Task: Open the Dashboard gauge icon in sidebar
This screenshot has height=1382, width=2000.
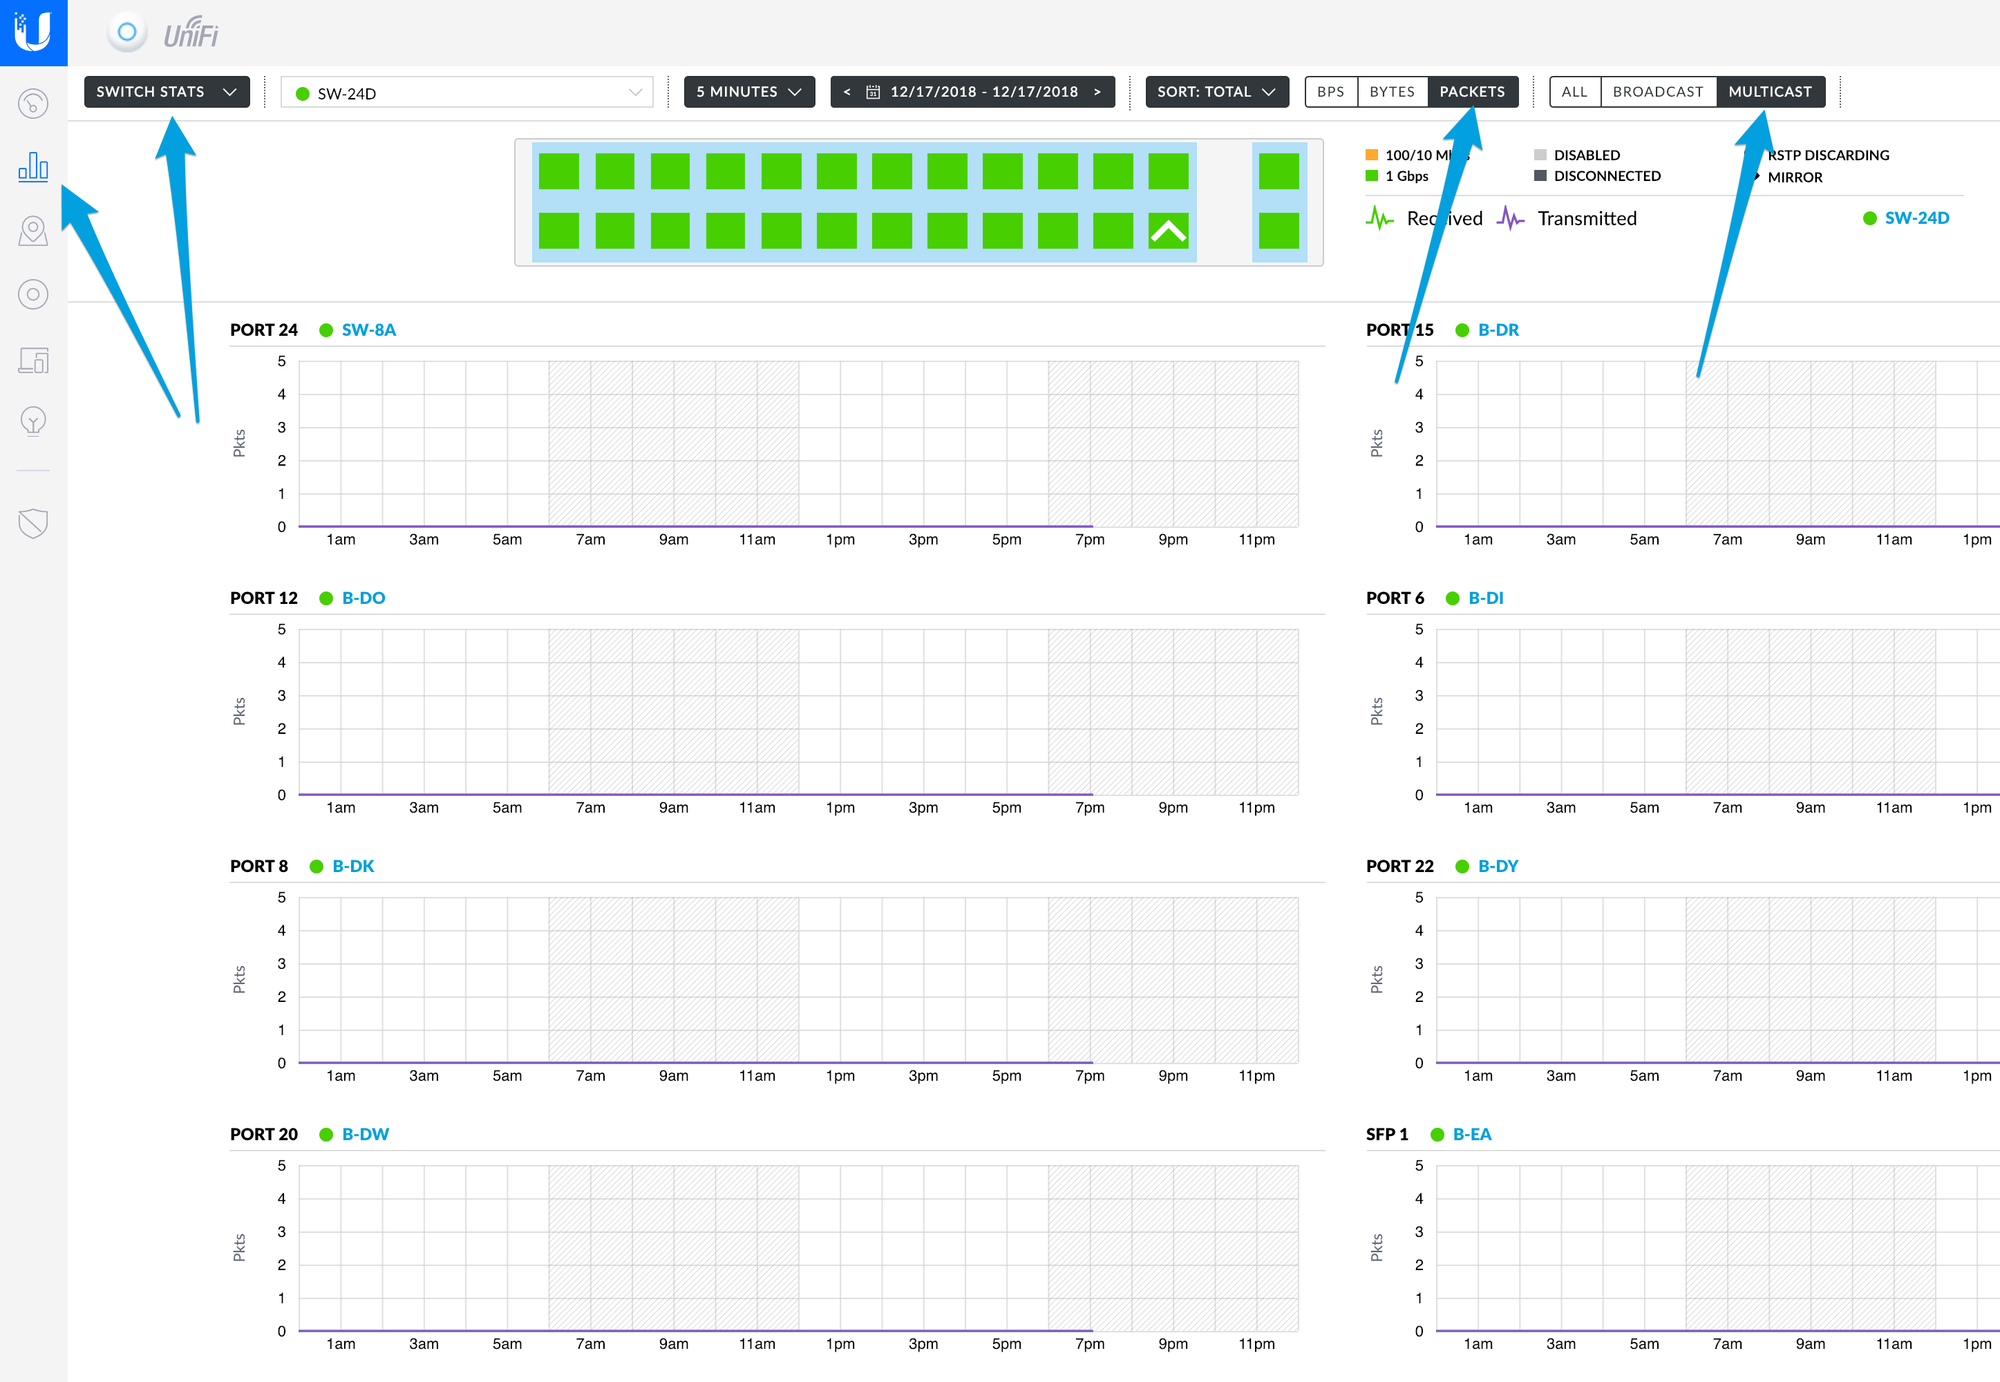Action: 33,103
